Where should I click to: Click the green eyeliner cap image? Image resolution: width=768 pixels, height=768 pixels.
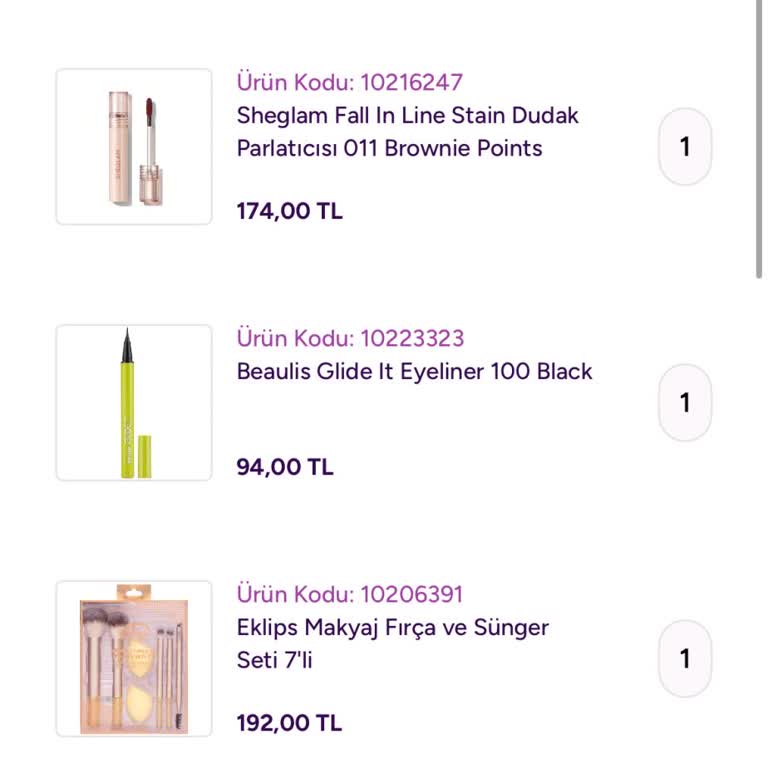click(144, 456)
